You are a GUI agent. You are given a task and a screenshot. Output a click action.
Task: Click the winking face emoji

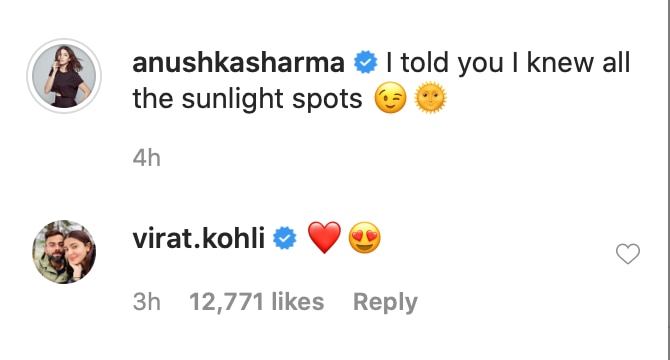point(390,98)
